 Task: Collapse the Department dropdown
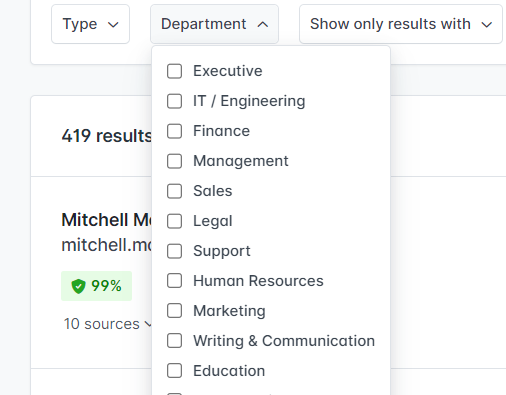coord(214,24)
